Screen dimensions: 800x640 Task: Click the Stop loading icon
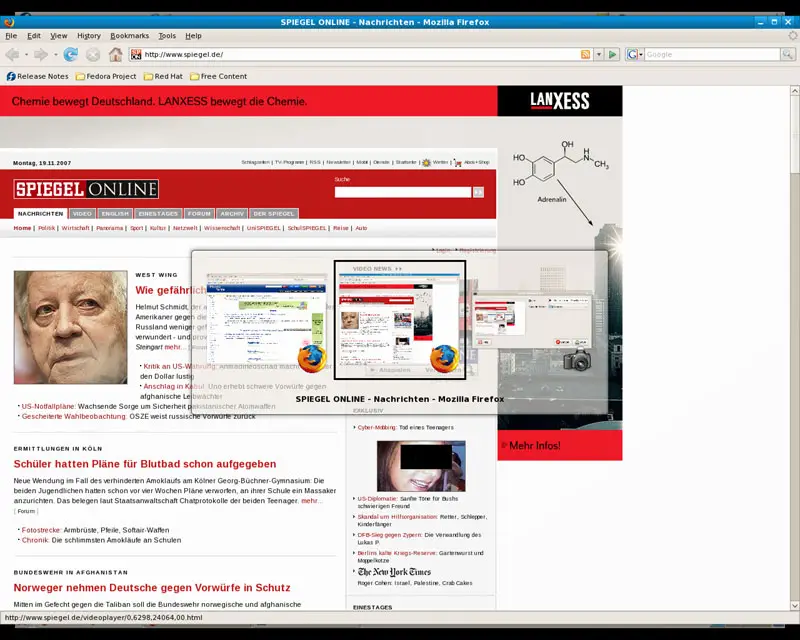pos(93,54)
